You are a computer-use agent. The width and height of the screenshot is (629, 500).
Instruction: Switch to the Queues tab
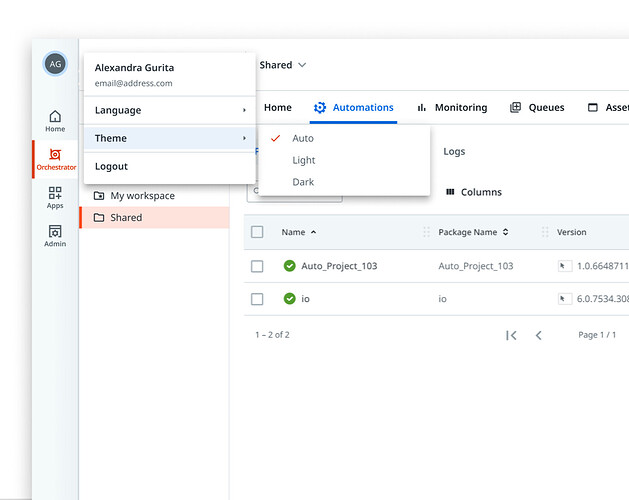pos(537,108)
